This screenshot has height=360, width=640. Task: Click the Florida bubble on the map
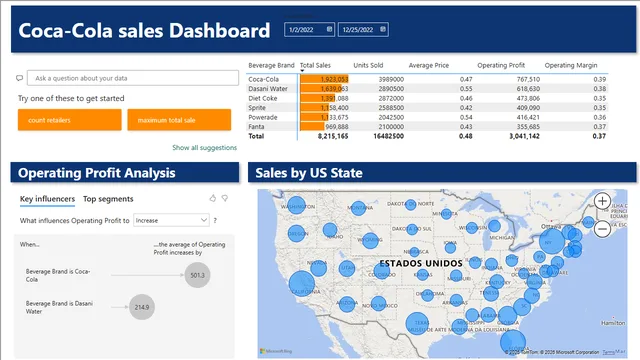pyautogui.click(x=513, y=343)
